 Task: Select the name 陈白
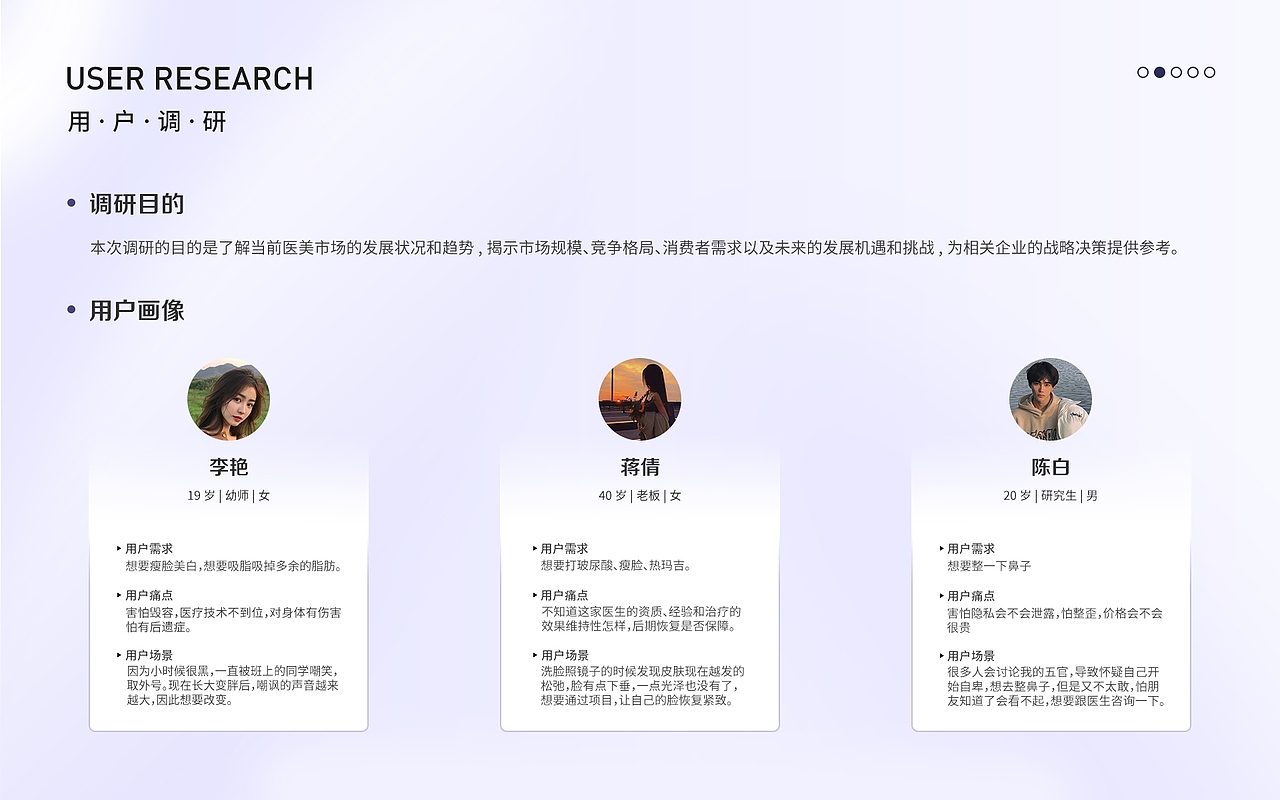tap(1051, 467)
